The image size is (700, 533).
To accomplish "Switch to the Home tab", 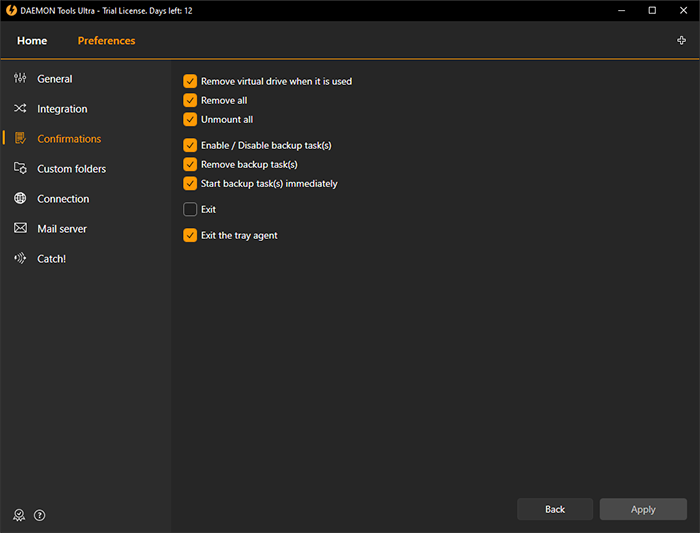I will 32,41.
